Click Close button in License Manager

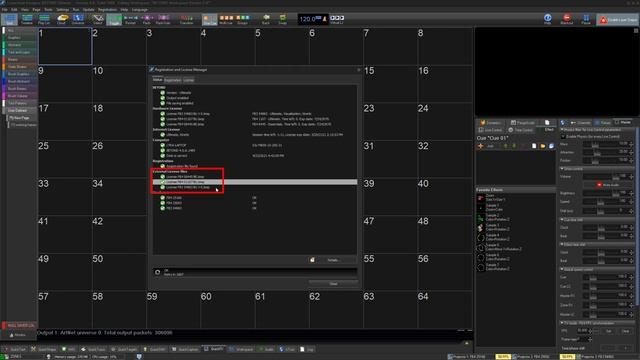(333, 283)
